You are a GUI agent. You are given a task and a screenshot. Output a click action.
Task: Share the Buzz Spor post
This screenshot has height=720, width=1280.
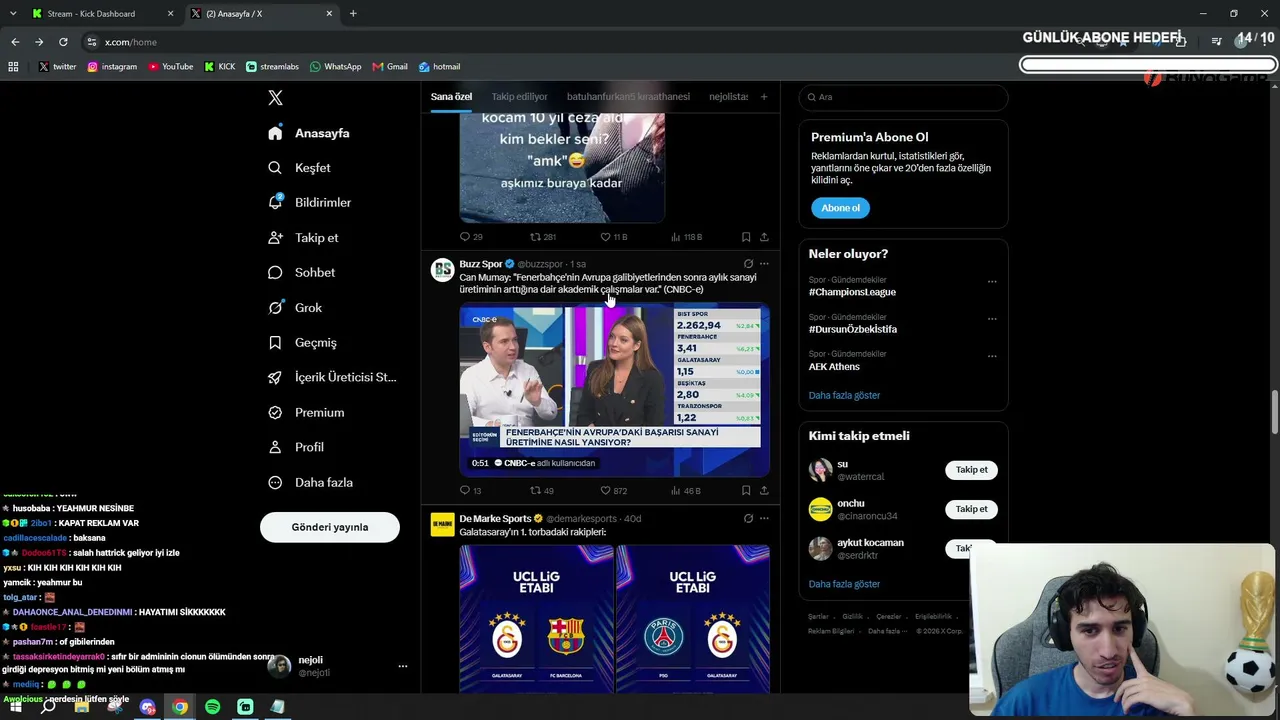coord(764,491)
